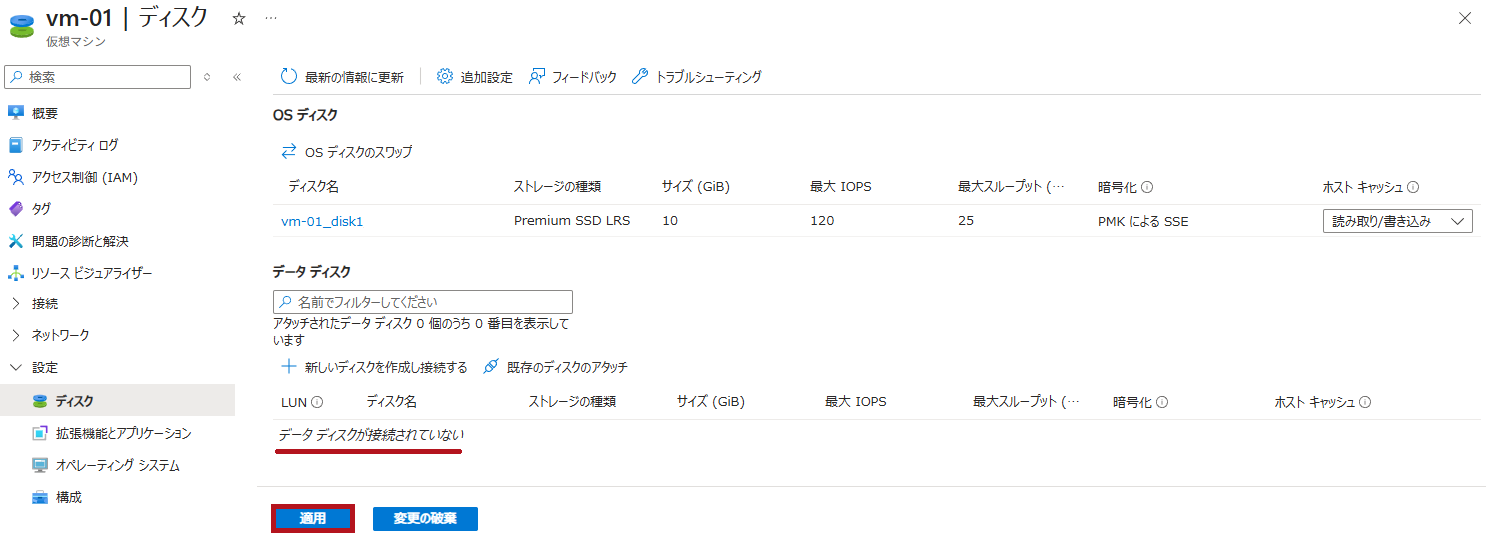Click the フィードバック icon

[x=537, y=77]
